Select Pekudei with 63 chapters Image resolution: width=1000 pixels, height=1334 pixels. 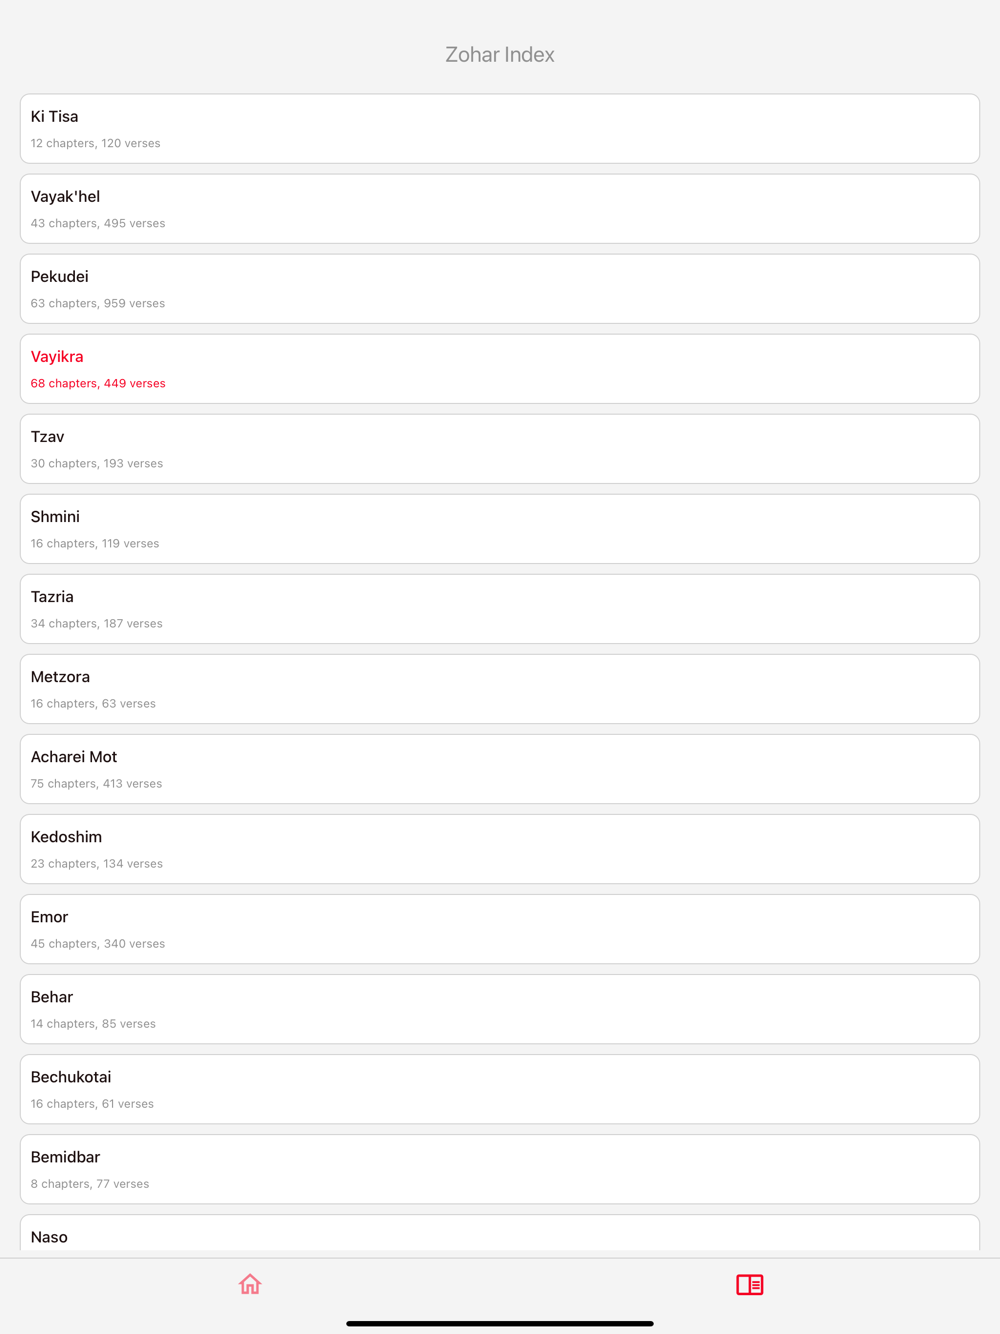[500, 289]
